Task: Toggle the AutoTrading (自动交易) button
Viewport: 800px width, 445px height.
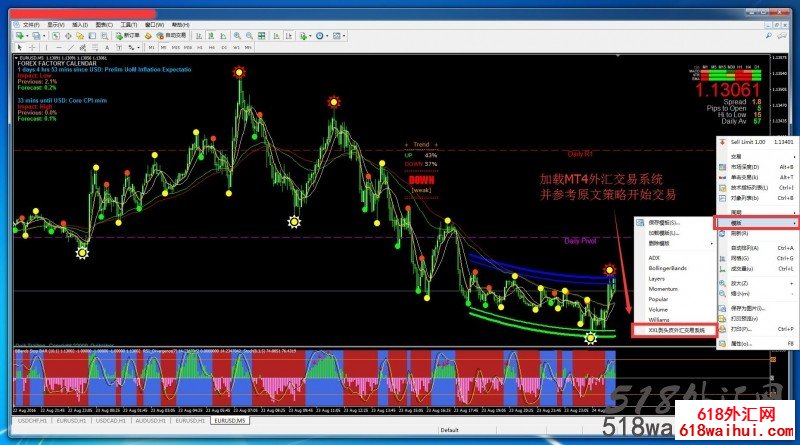Action: (171, 36)
